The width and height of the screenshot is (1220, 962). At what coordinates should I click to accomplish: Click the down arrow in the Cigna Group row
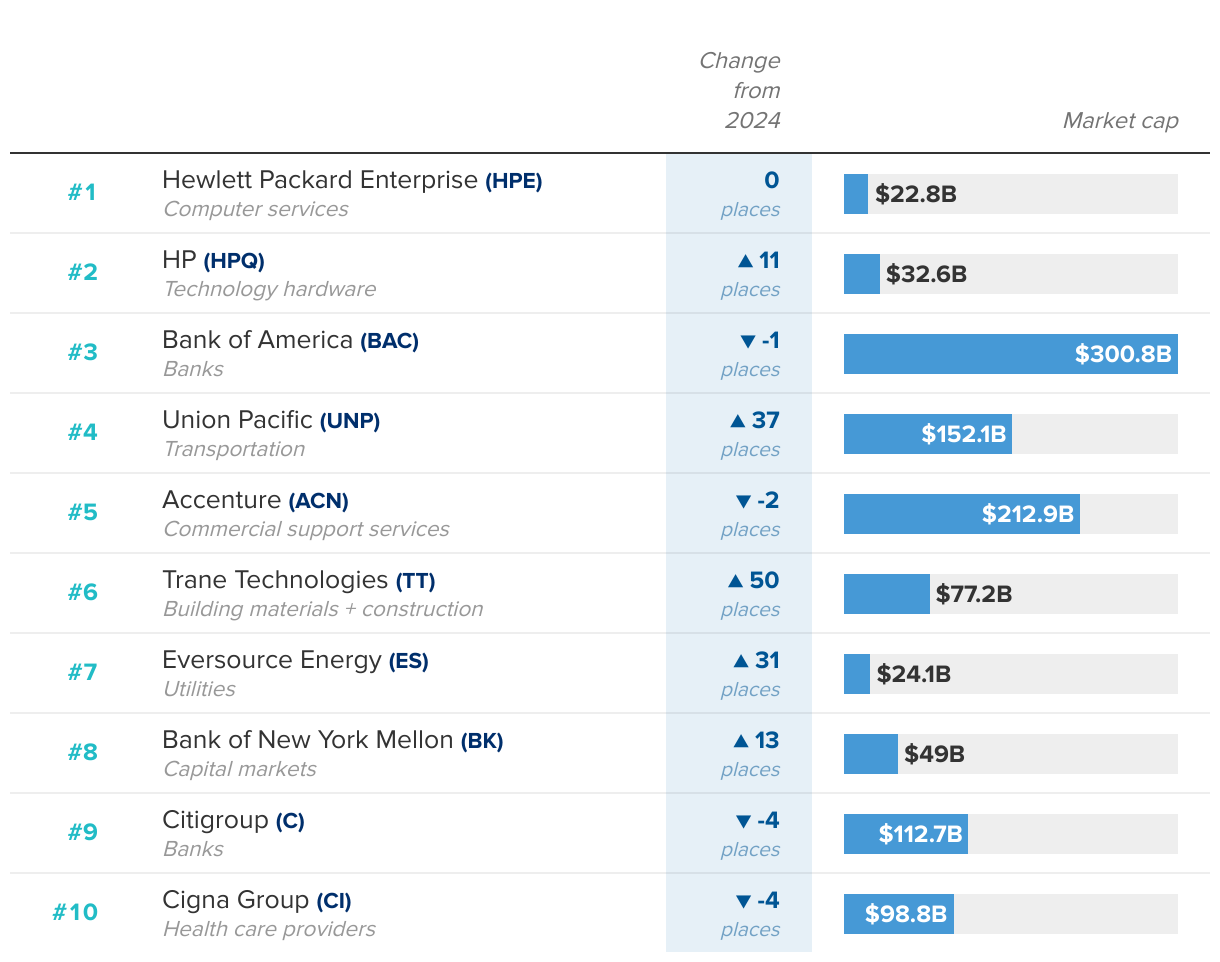click(x=743, y=902)
